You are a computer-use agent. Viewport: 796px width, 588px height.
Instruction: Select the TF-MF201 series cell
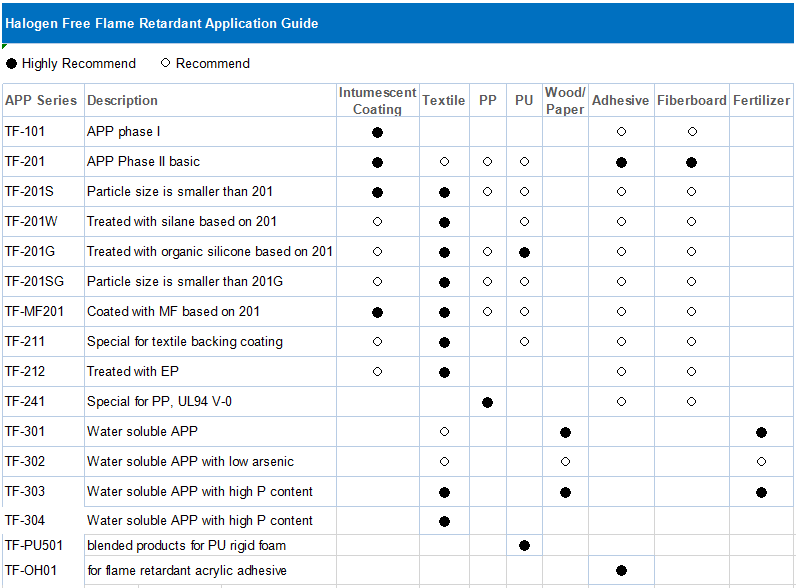[34, 311]
